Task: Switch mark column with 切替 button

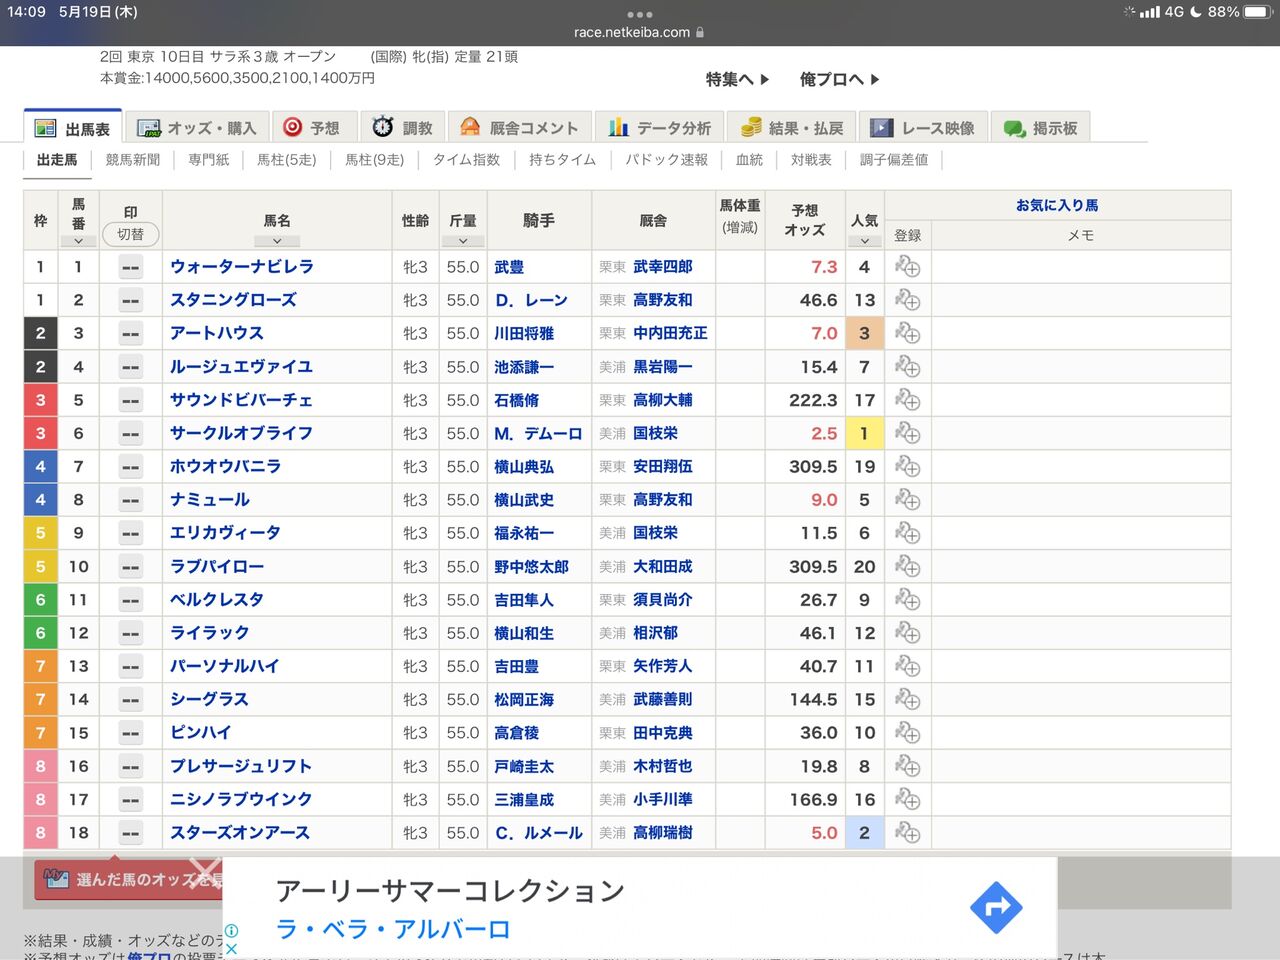Action: click(130, 234)
